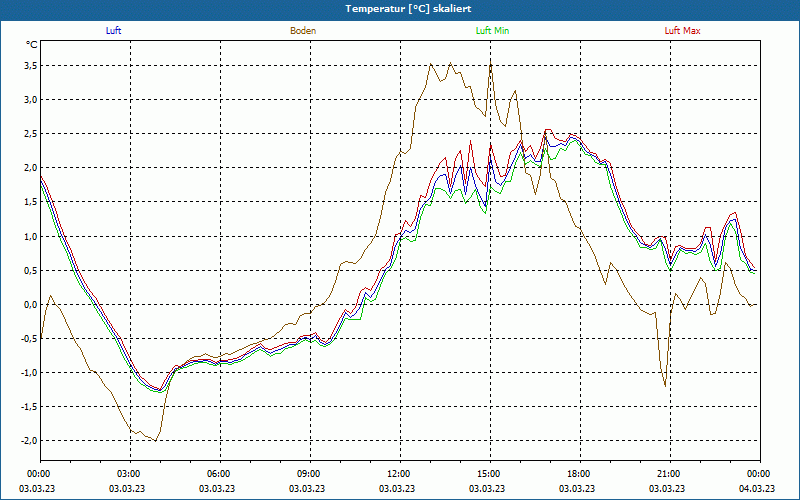Screen dimensions: 800x500
Task: Click the '0,0' y-axis value
Action: [31, 305]
